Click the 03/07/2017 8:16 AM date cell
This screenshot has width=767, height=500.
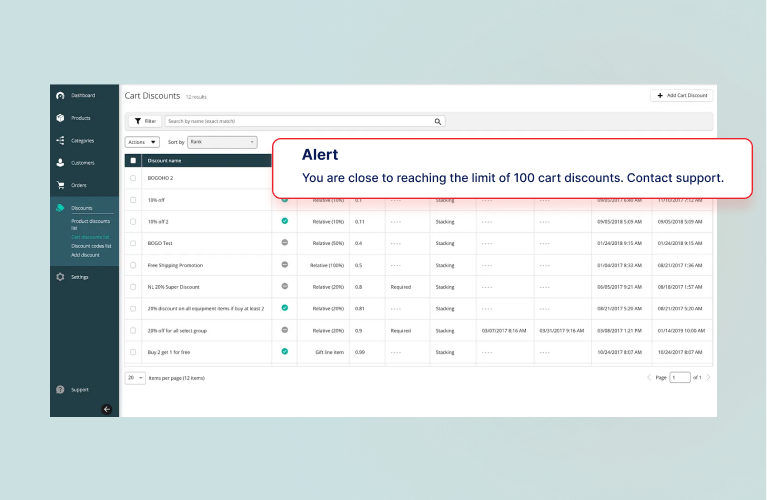coord(504,331)
